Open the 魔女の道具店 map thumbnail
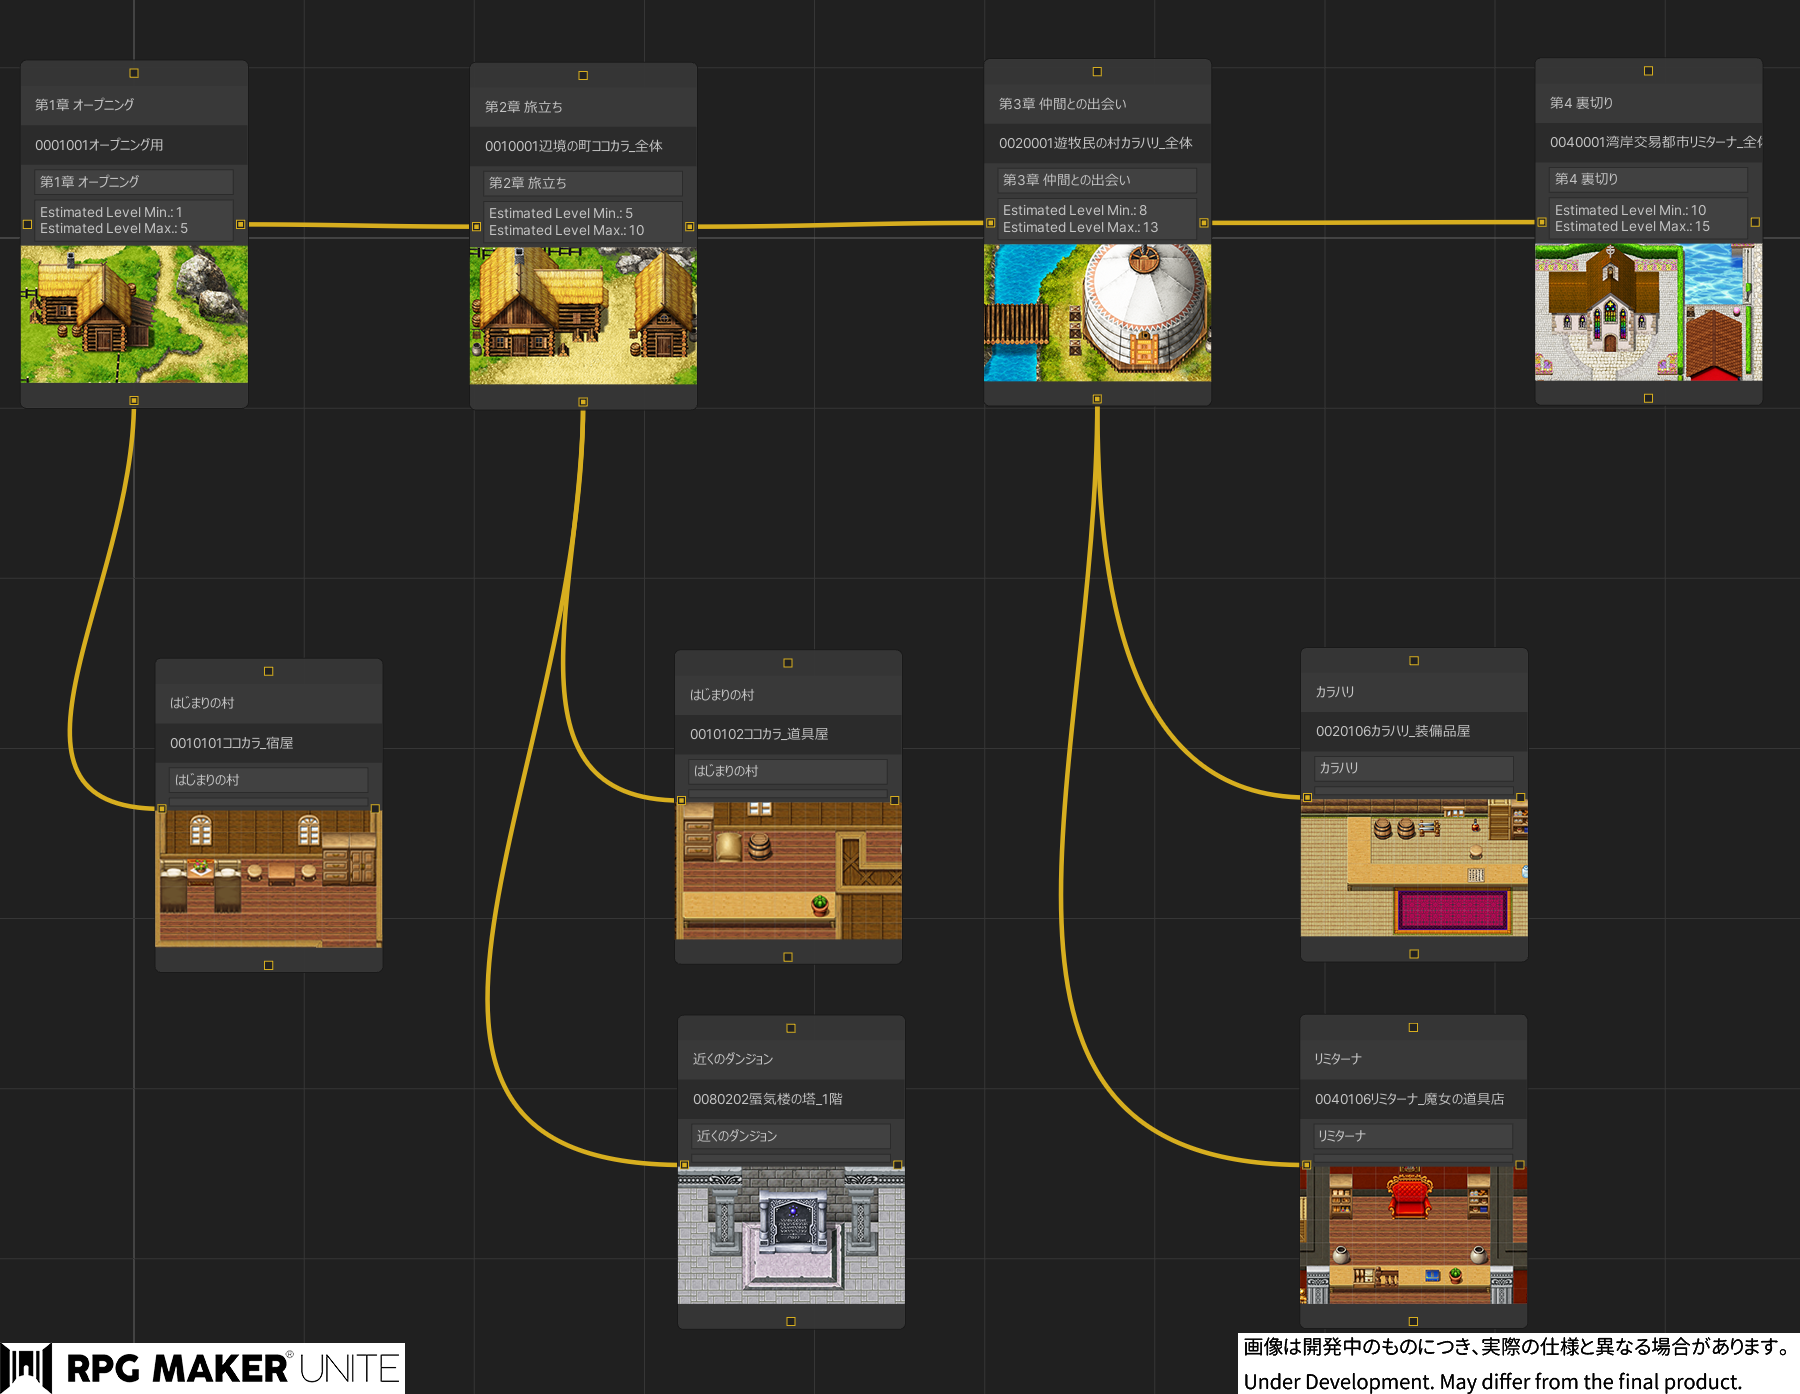This screenshot has width=1800, height=1394. [1413, 1236]
